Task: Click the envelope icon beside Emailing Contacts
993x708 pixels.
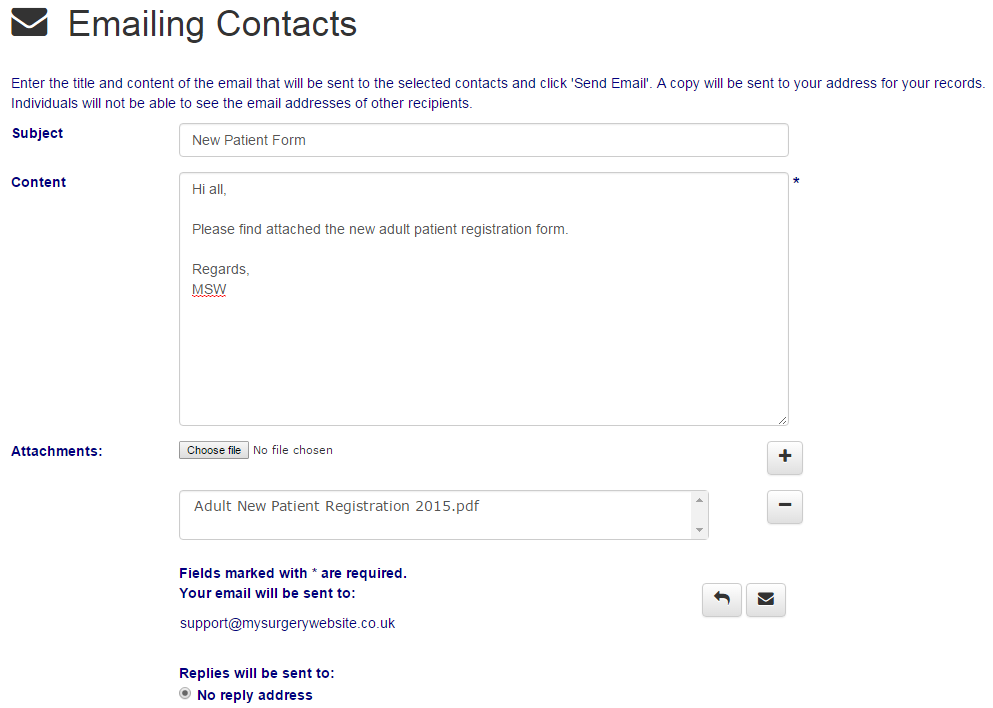Action: pos(29,23)
